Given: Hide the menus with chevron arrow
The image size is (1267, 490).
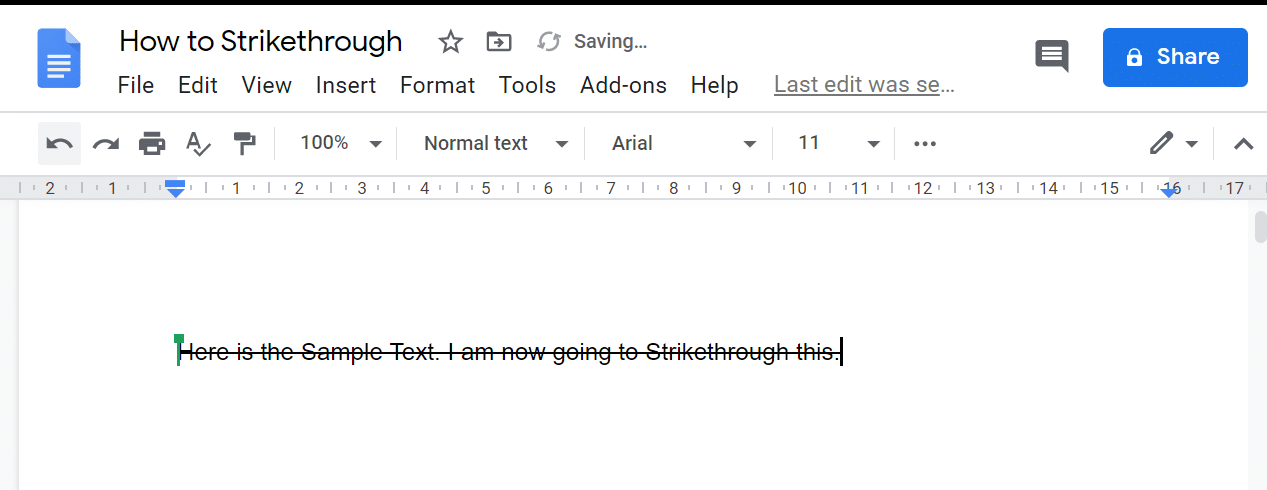Looking at the screenshot, I should point(1243,144).
